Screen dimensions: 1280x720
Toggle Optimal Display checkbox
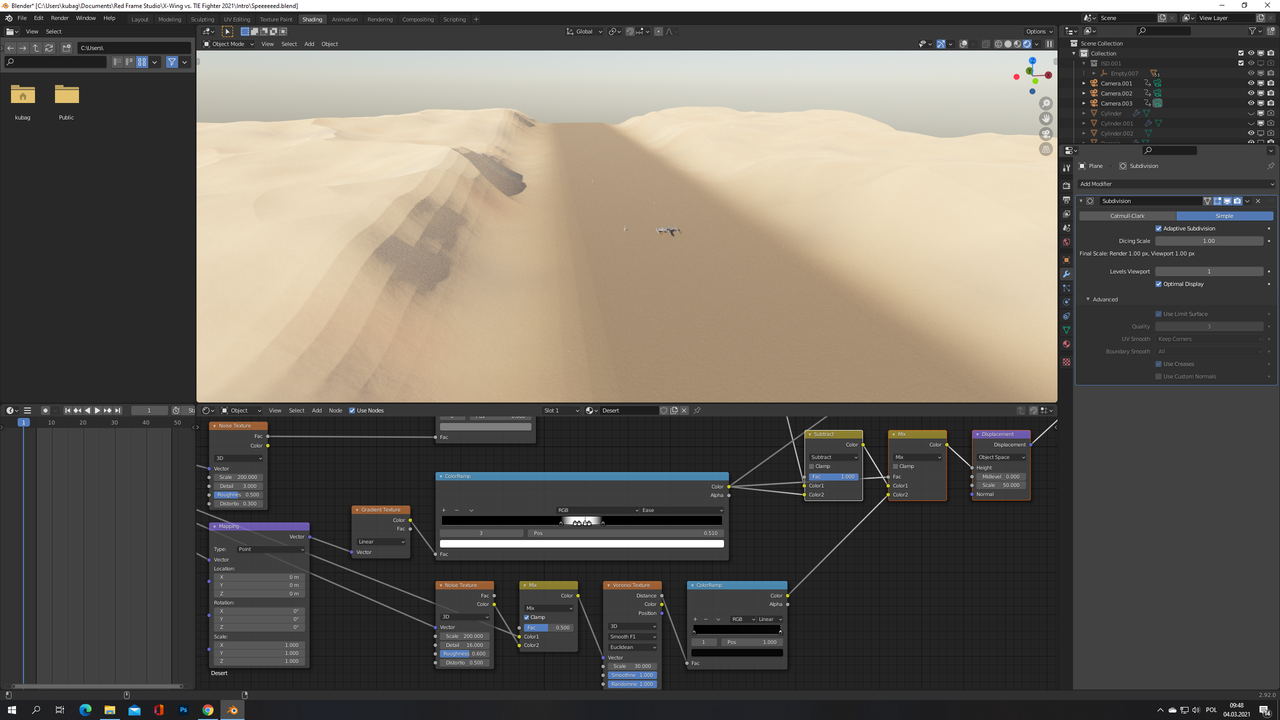(x=1159, y=284)
